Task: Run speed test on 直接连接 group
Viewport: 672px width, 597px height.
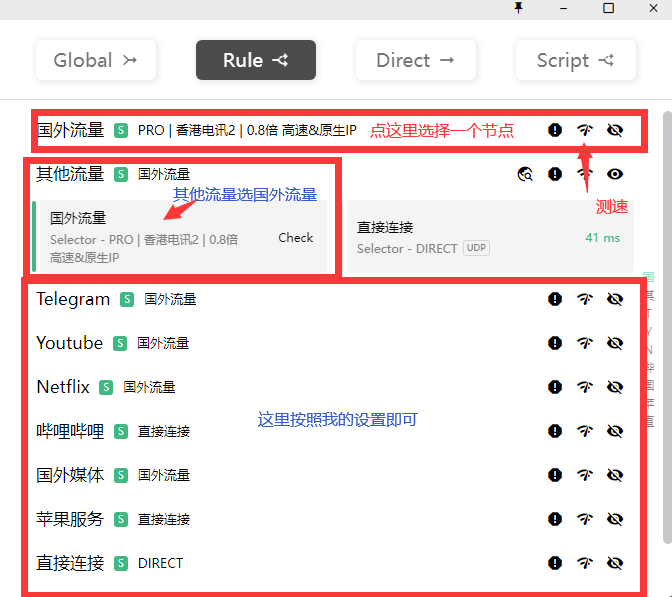Action: pos(585,563)
